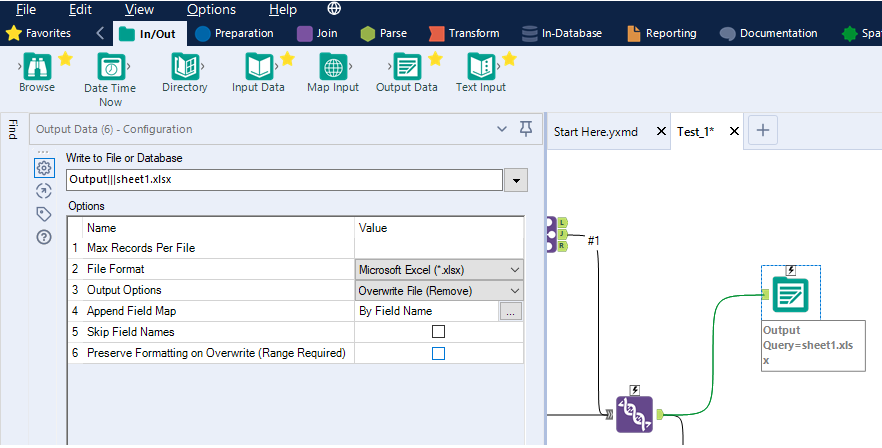Viewport: 882px width, 448px height.
Task: Enable Skip Field Names checkbox
Action: (438, 331)
